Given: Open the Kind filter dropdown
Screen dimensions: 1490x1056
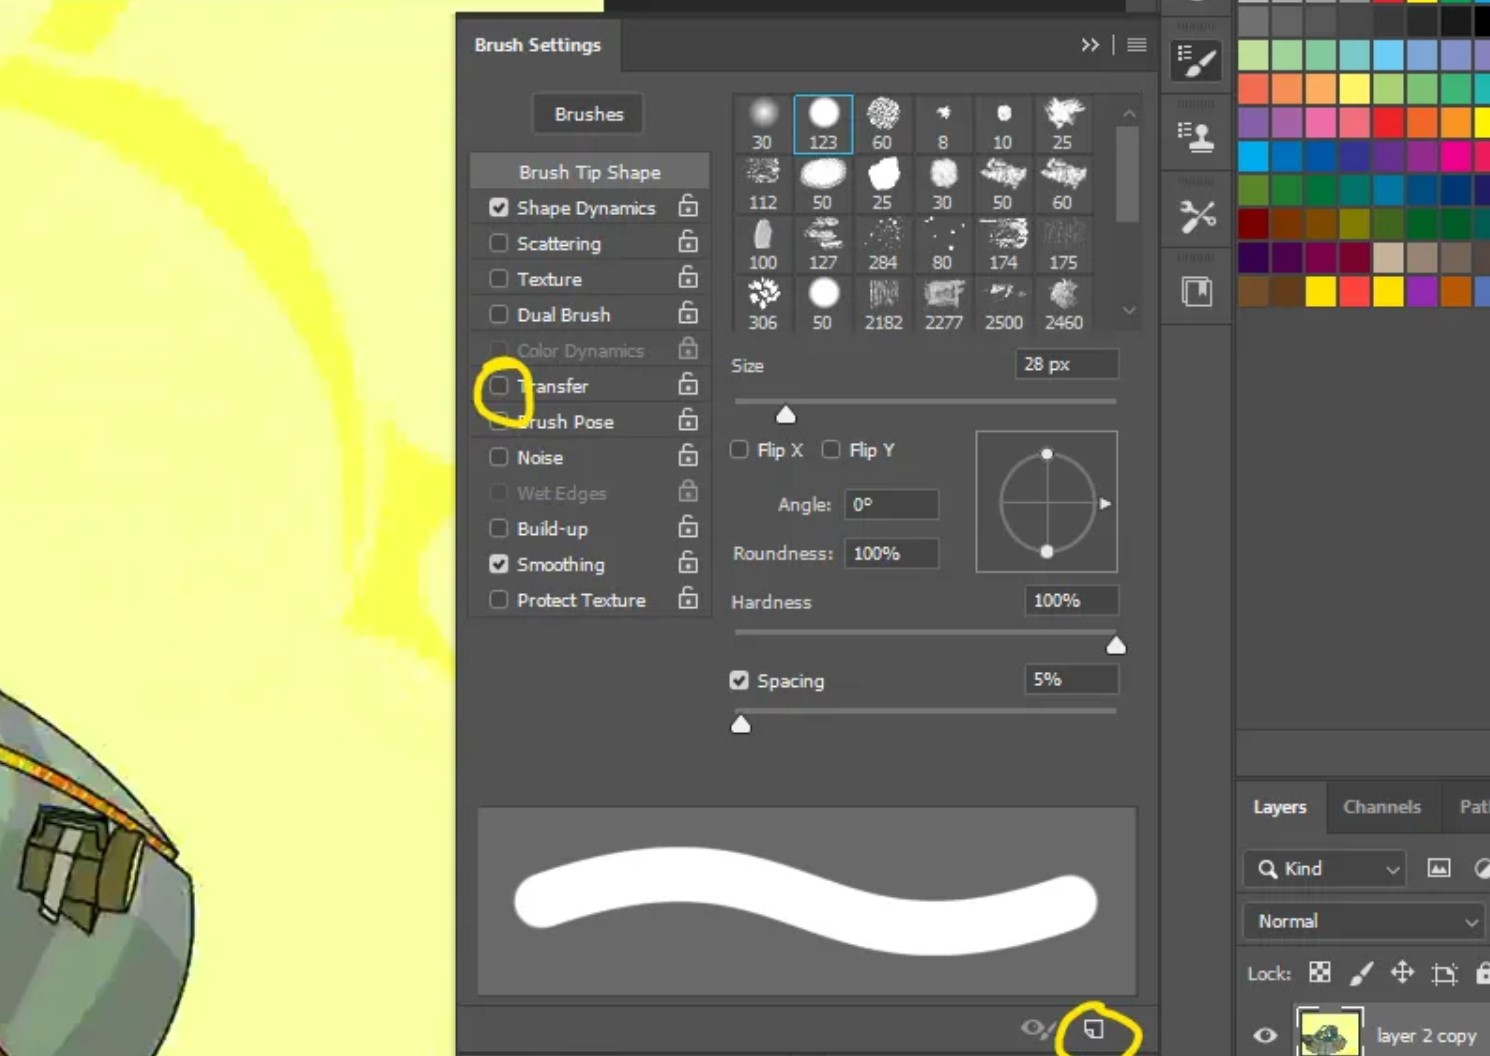Looking at the screenshot, I should pos(1325,869).
